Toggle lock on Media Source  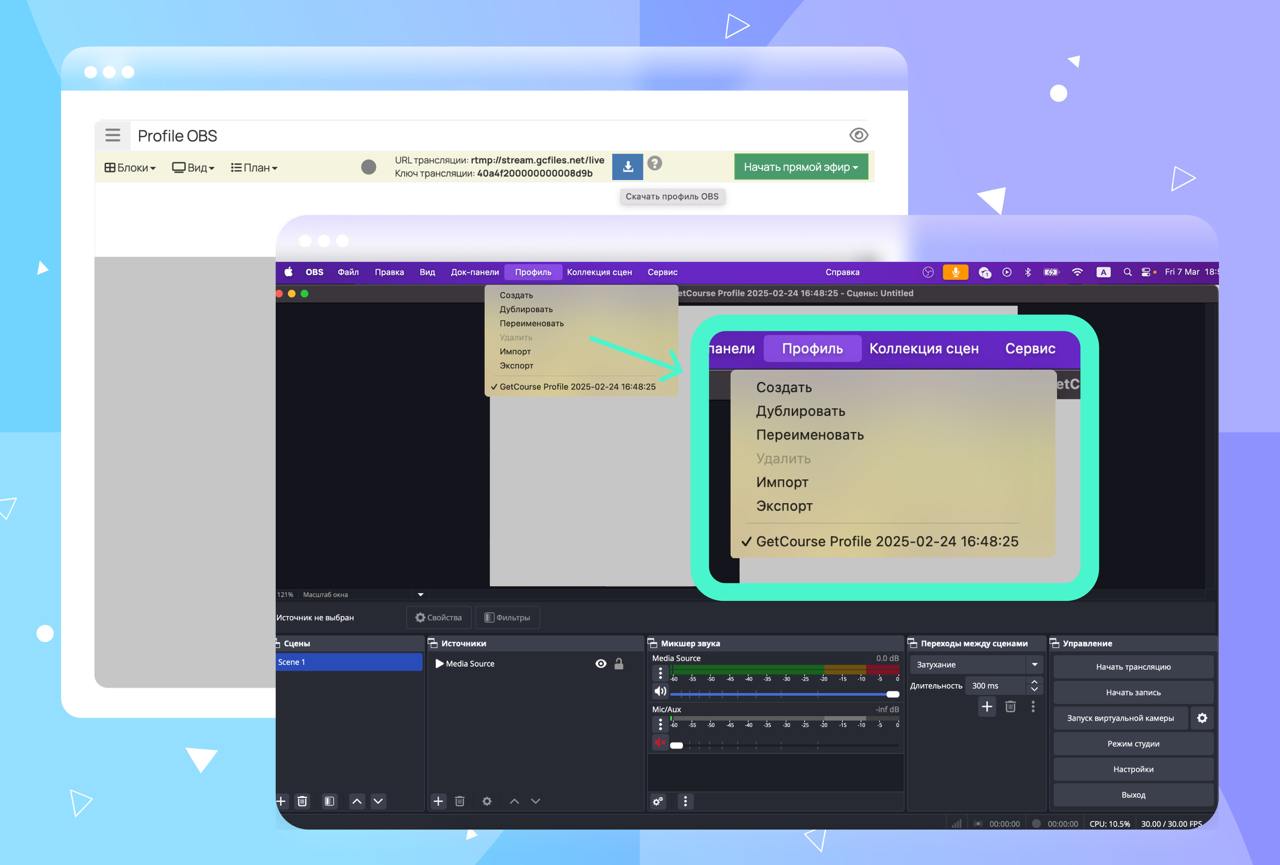[619, 664]
